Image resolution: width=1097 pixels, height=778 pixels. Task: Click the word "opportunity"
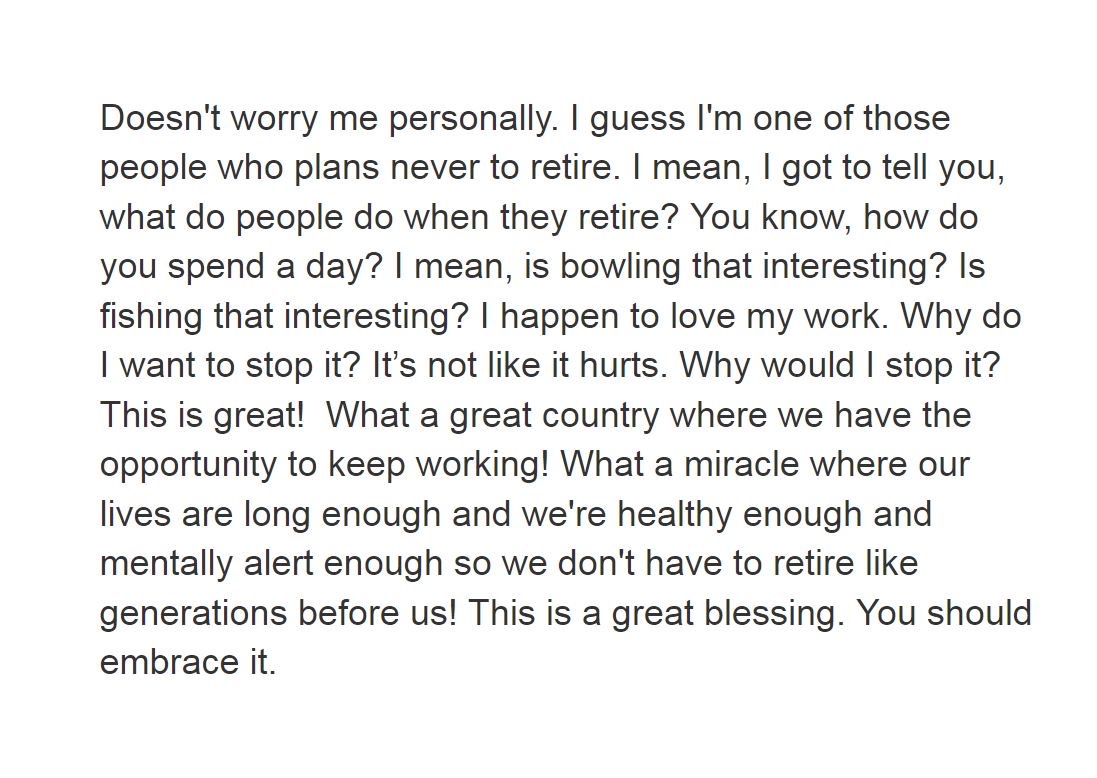pyautogui.click(x=188, y=467)
